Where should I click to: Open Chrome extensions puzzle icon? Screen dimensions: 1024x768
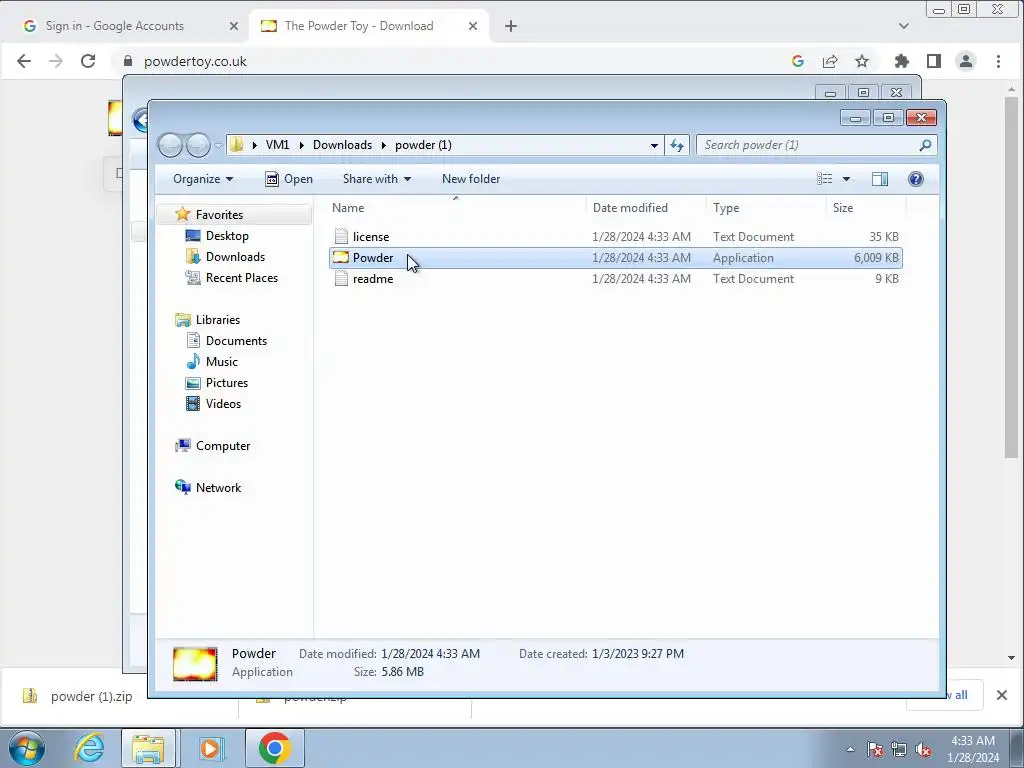coord(902,61)
